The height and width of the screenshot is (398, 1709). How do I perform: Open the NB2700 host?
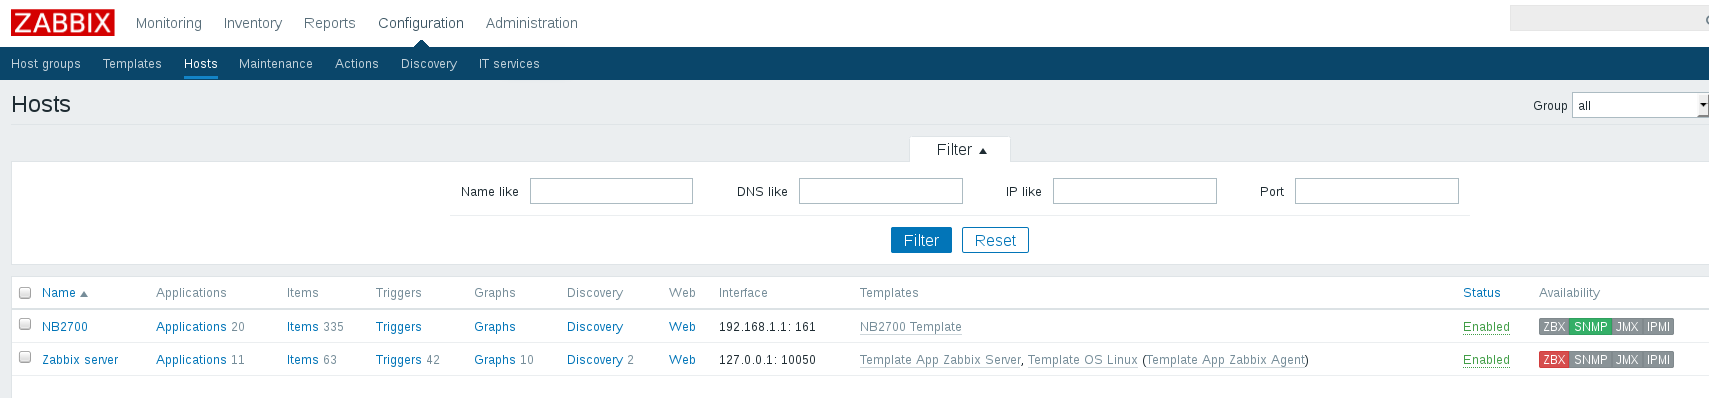pyautogui.click(x=65, y=327)
